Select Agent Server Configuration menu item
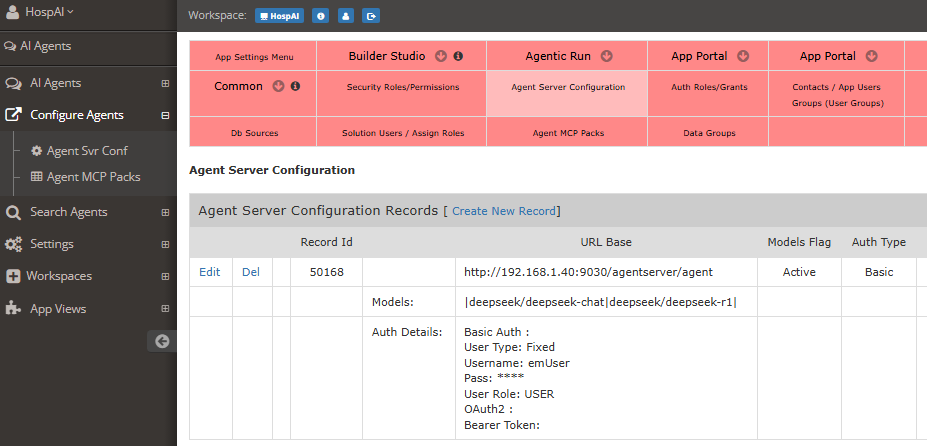The image size is (927, 446). coord(568,87)
